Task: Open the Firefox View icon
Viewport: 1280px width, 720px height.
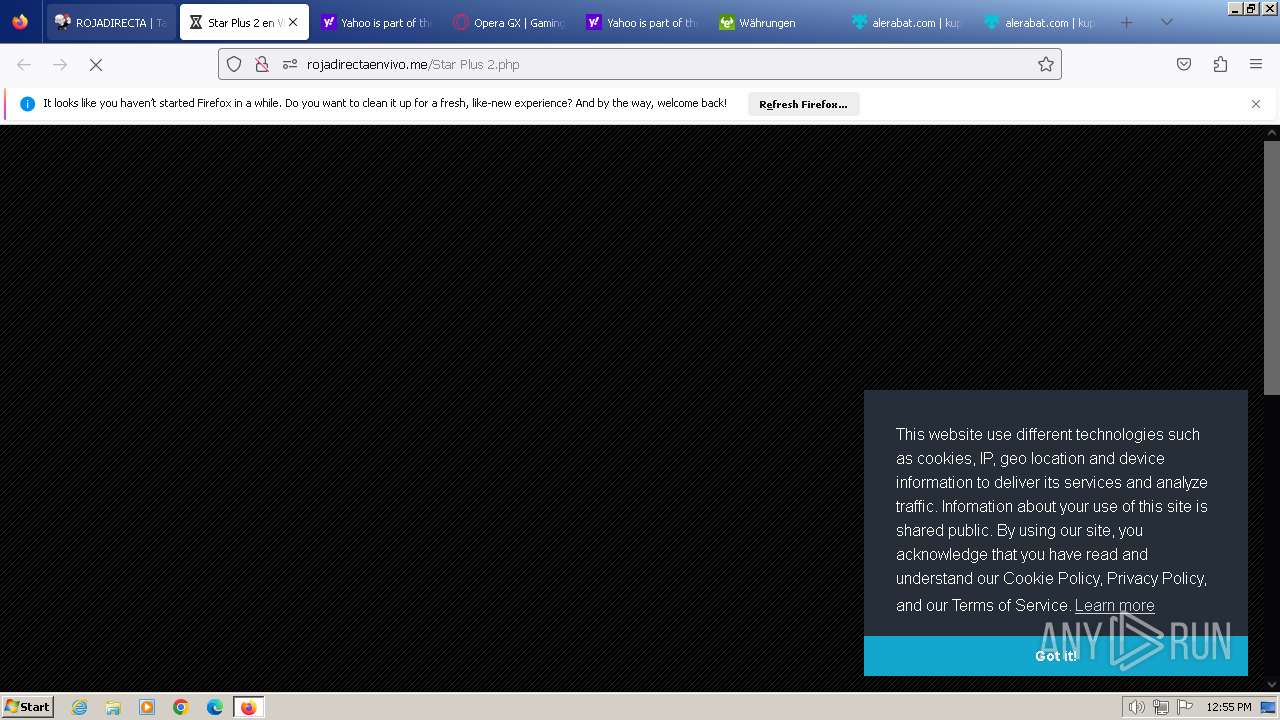Action: (20, 22)
